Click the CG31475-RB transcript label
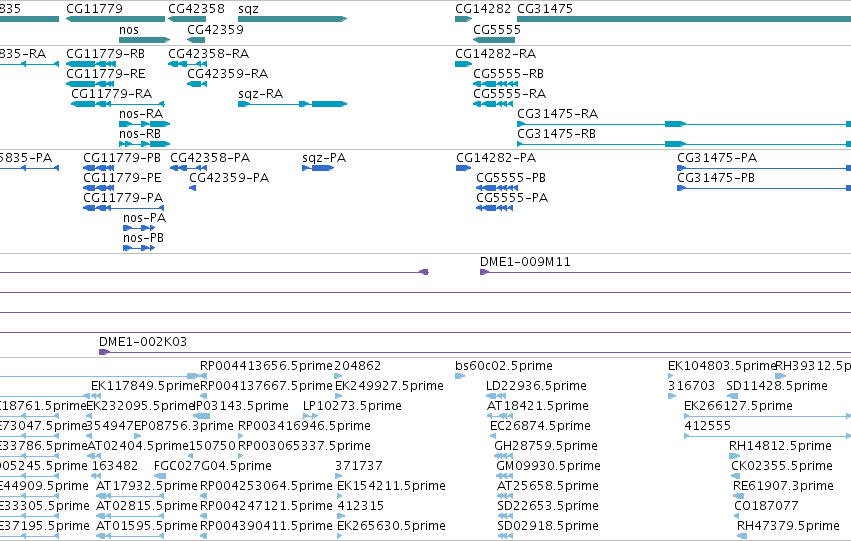Viewport: 851px width, 541px height. coord(556,134)
